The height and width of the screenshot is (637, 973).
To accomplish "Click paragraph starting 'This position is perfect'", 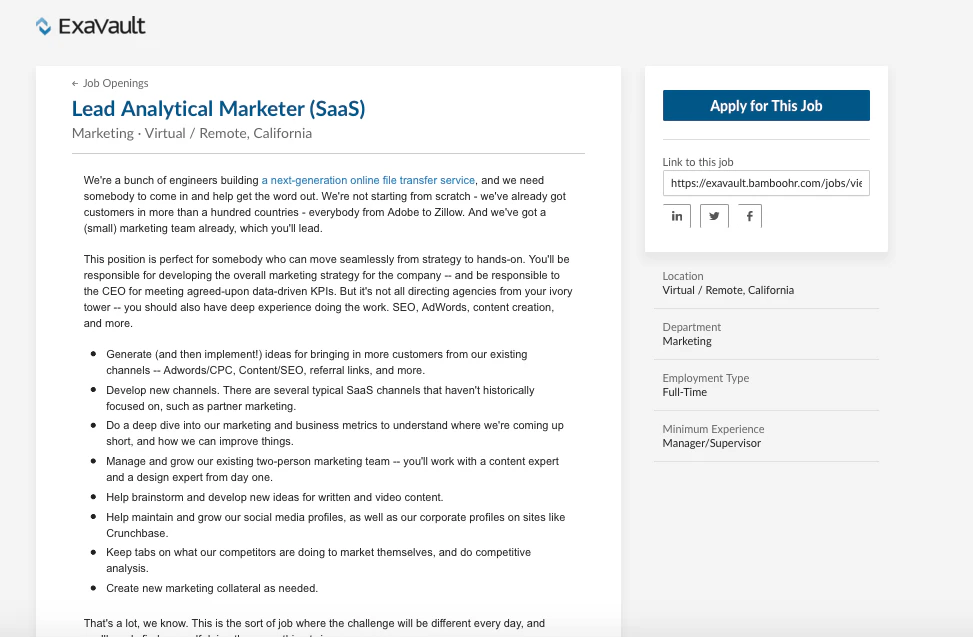I will point(328,291).
